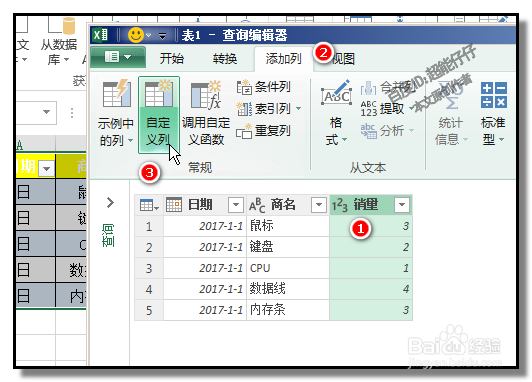Viewport: 532px width, 382px height.
Task: Select row number 2 in the query grid
Action: (x=149, y=247)
